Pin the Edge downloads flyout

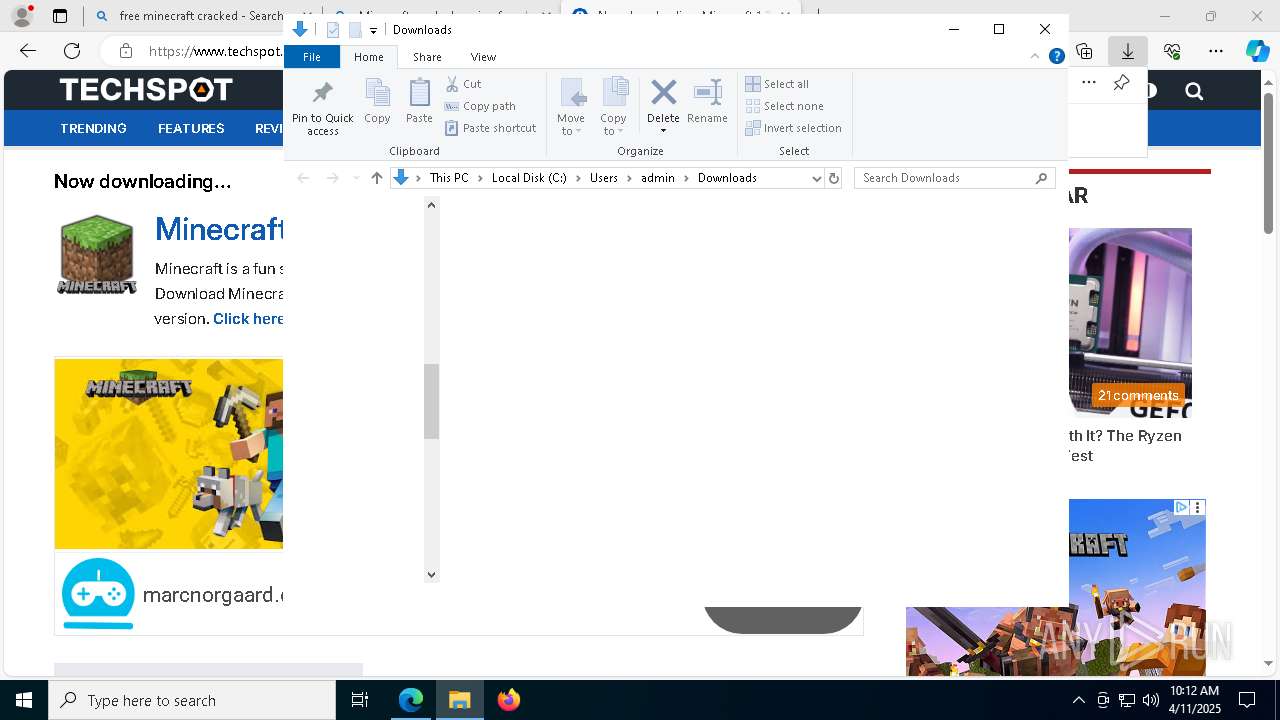(1121, 83)
